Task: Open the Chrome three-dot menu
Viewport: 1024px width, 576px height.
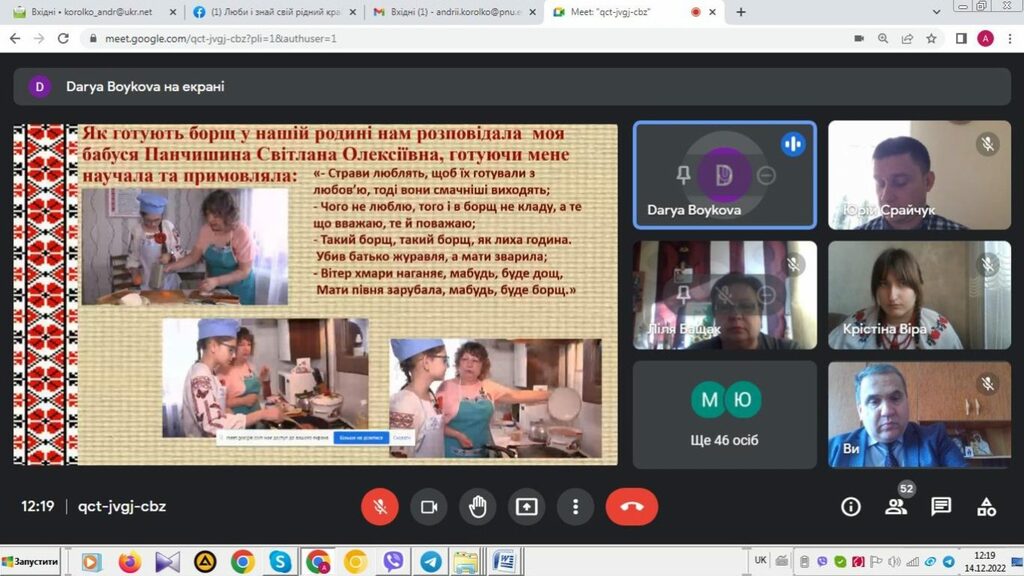Action: [1009, 38]
